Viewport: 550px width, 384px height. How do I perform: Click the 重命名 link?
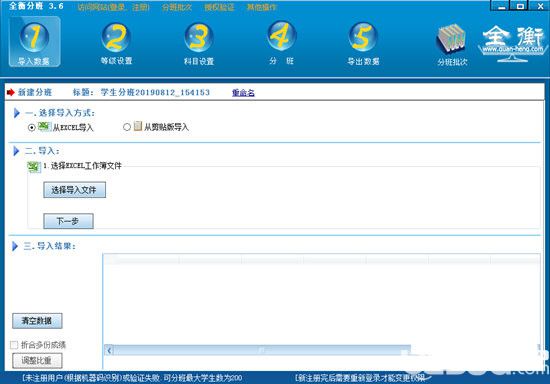(243, 93)
